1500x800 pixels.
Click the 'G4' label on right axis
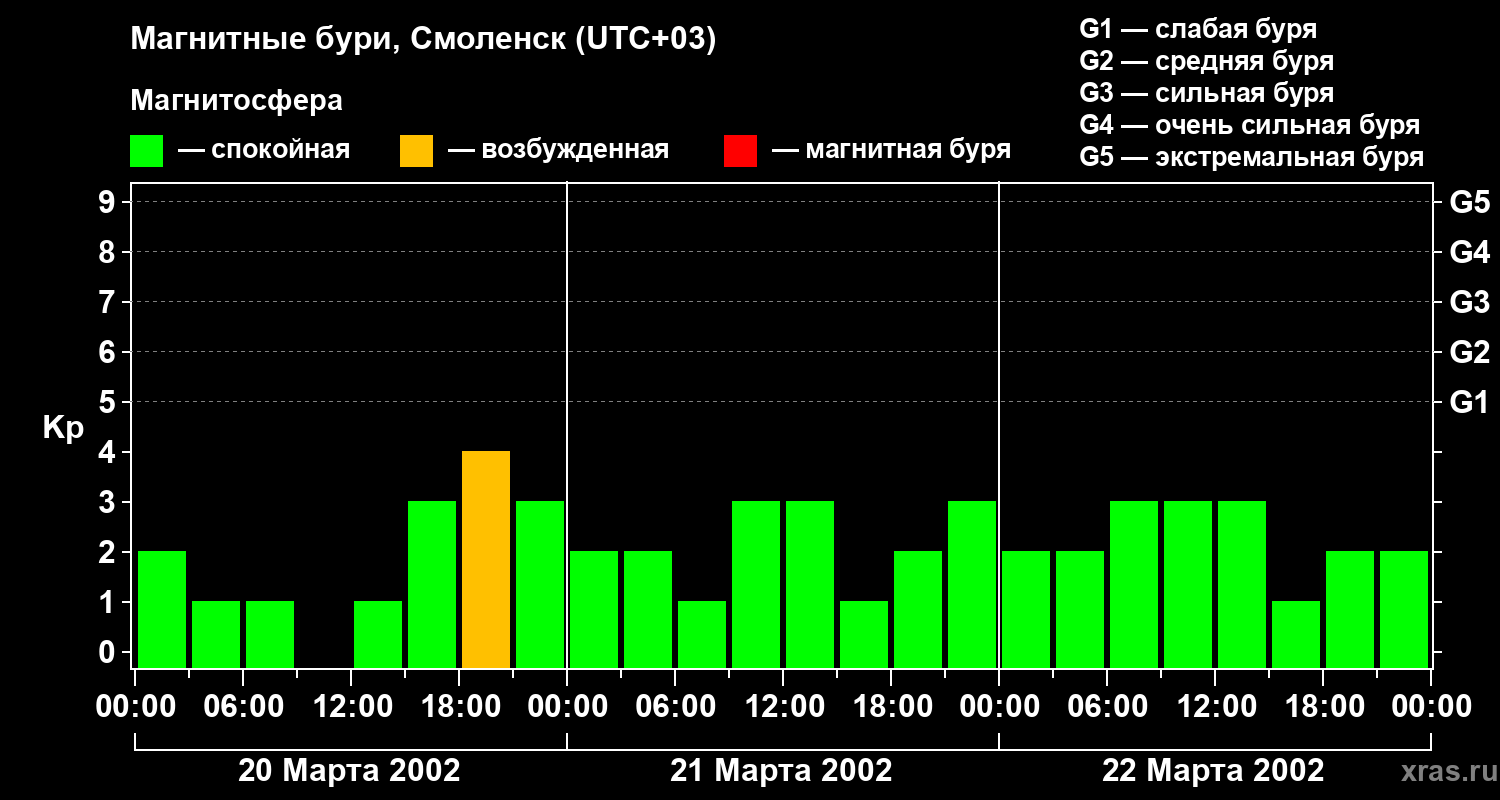[1469, 252]
